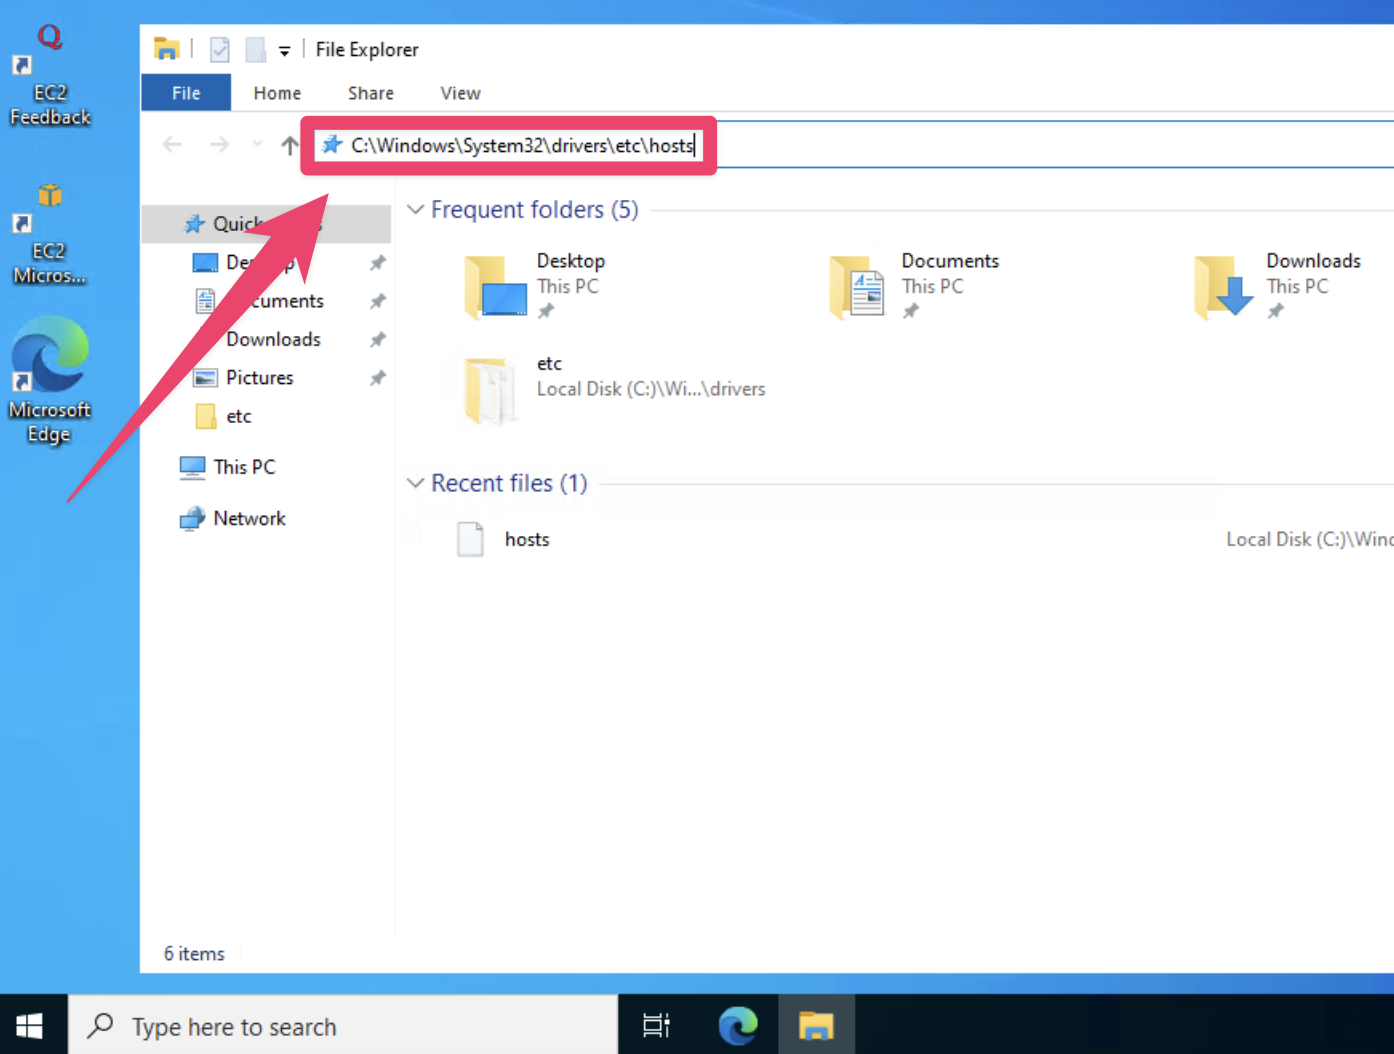Viewport: 1394px width, 1054px height.
Task: Collapse the Recent files section
Action: click(416, 484)
